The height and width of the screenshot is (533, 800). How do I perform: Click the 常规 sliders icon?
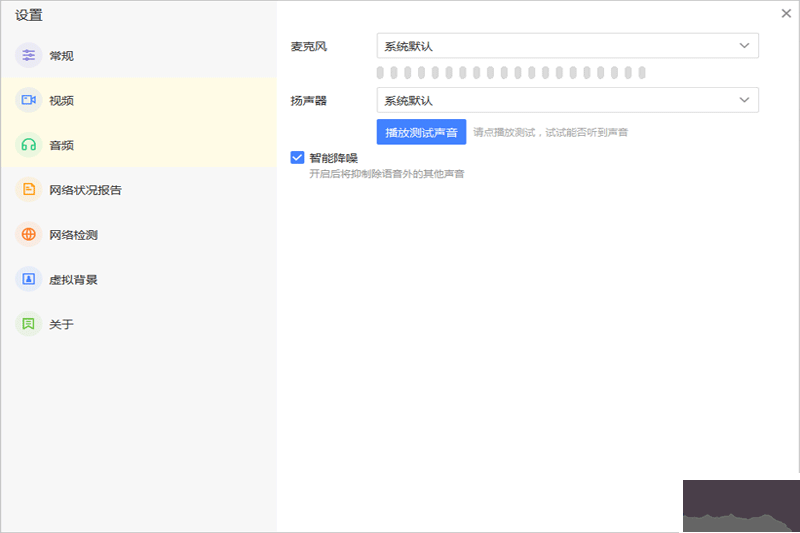(x=29, y=55)
